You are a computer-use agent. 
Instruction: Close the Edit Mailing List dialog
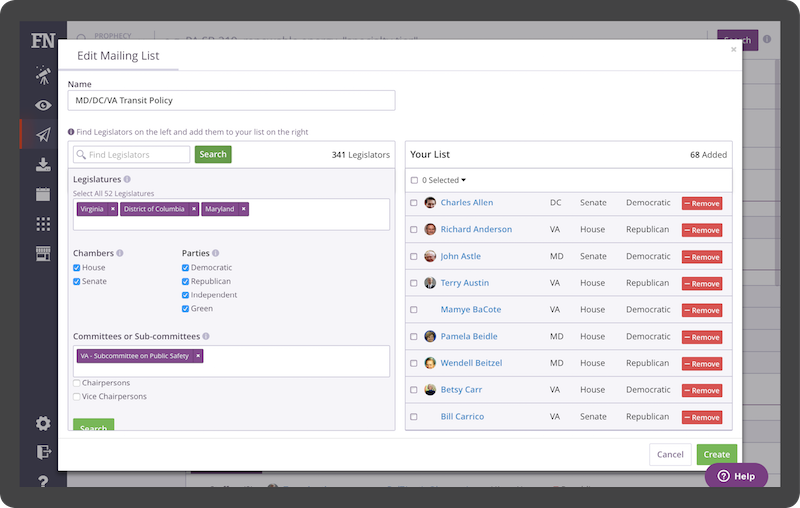click(x=734, y=49)
